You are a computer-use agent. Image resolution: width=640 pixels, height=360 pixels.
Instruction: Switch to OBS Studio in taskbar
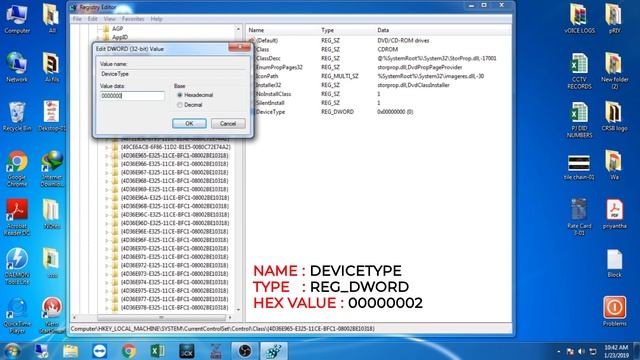244,351
